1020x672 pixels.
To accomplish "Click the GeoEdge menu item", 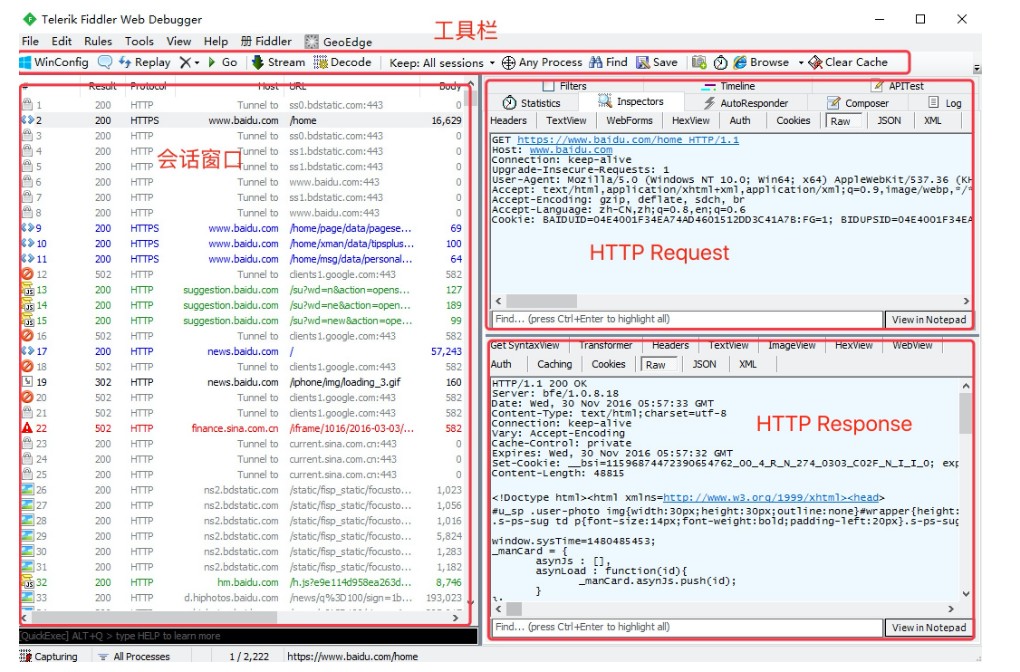I will point(338,42).
